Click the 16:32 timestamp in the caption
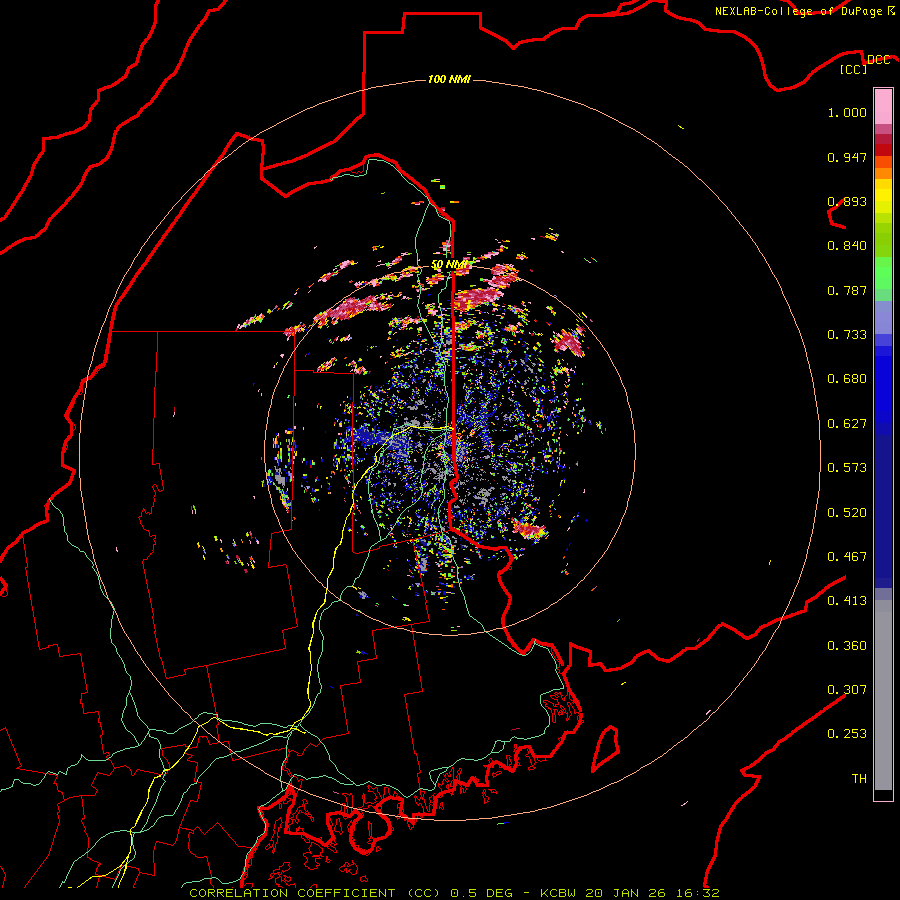This screenshot has width=900, height=900. pyautogui.click(x=696, y=893)
